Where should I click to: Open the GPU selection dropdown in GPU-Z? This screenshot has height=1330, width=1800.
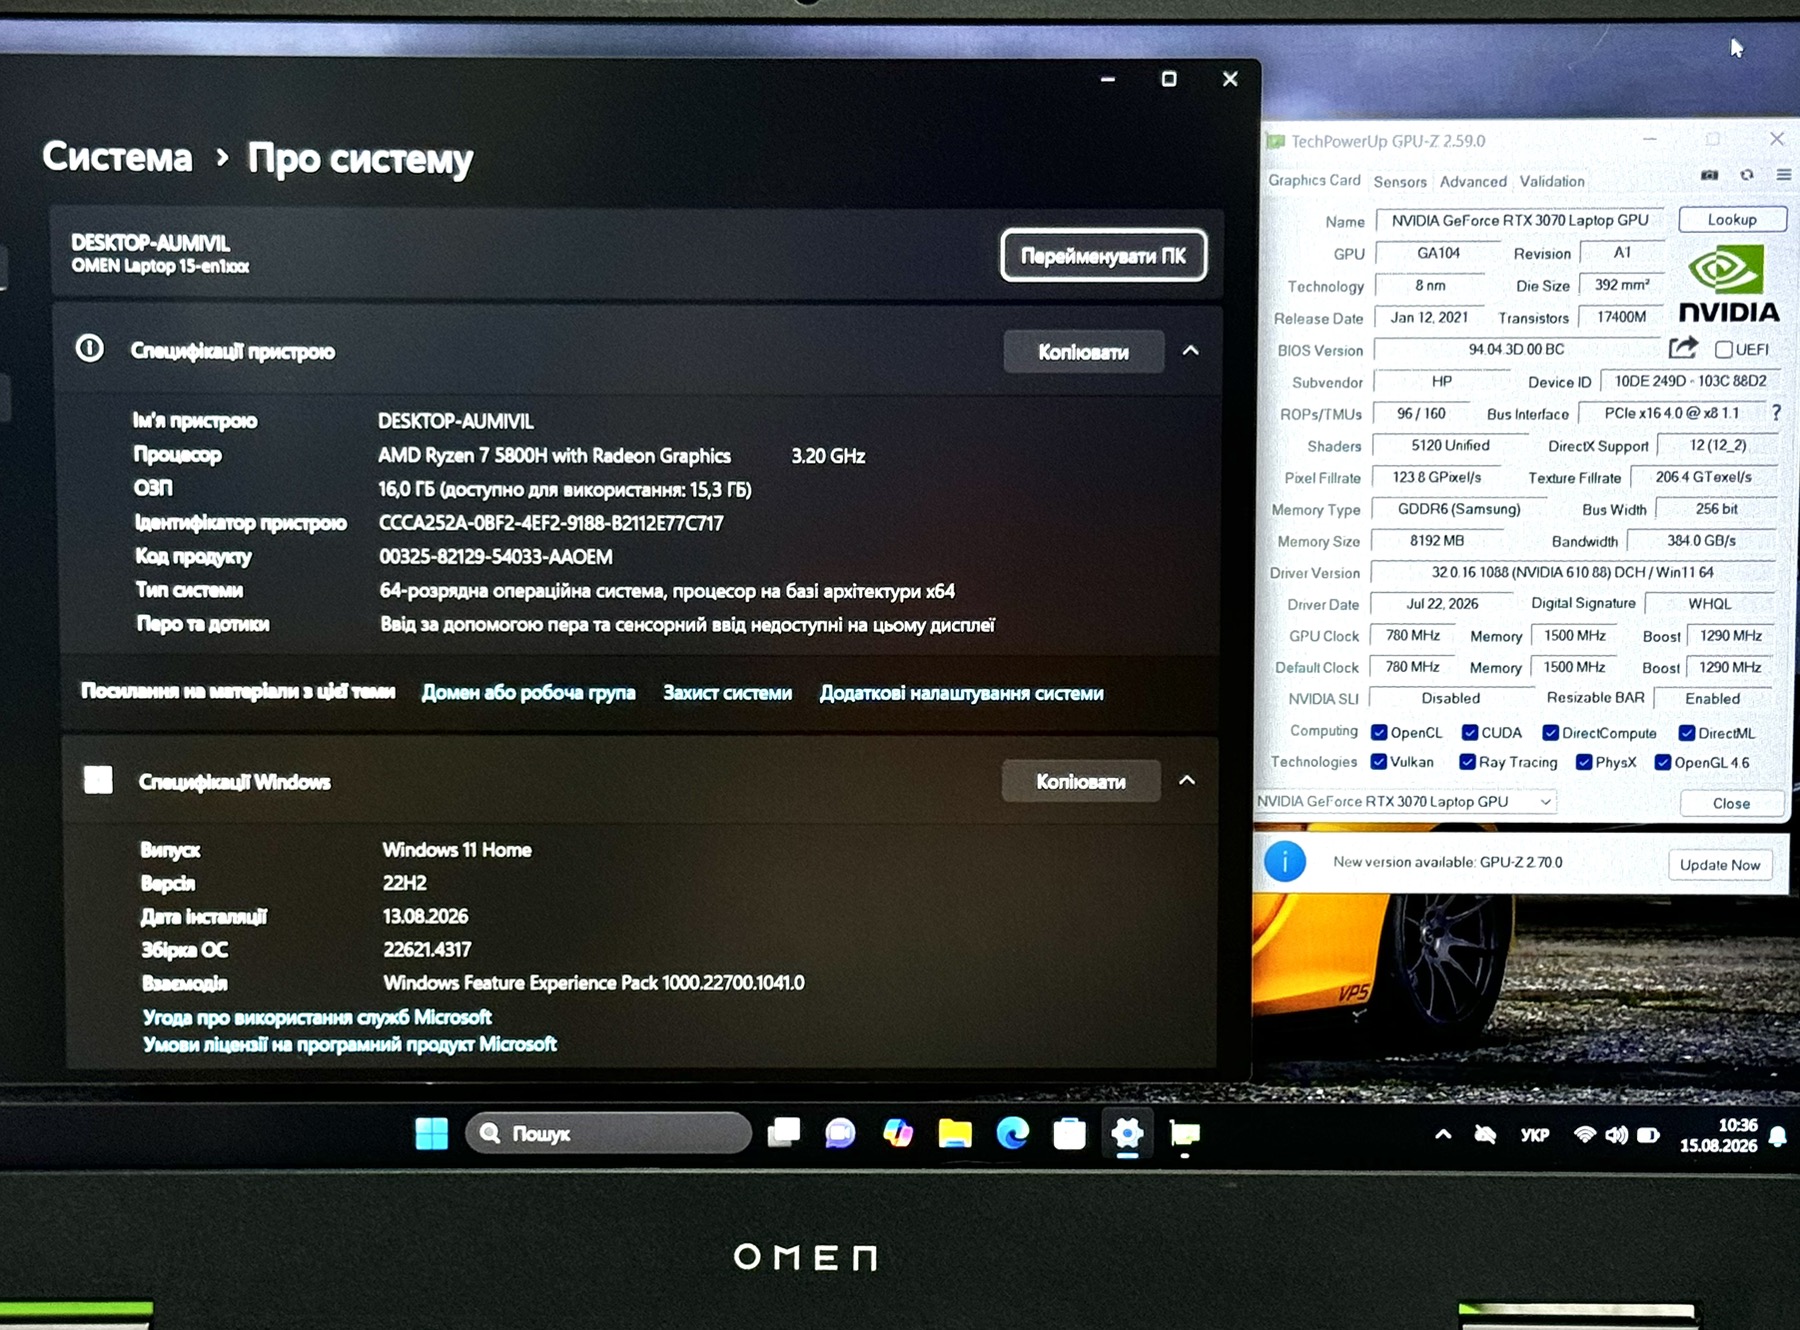tap(1405, 801)
